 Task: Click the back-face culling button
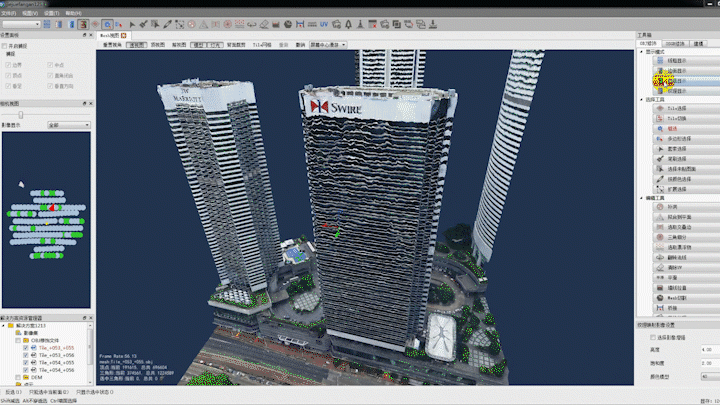point(236,45)
